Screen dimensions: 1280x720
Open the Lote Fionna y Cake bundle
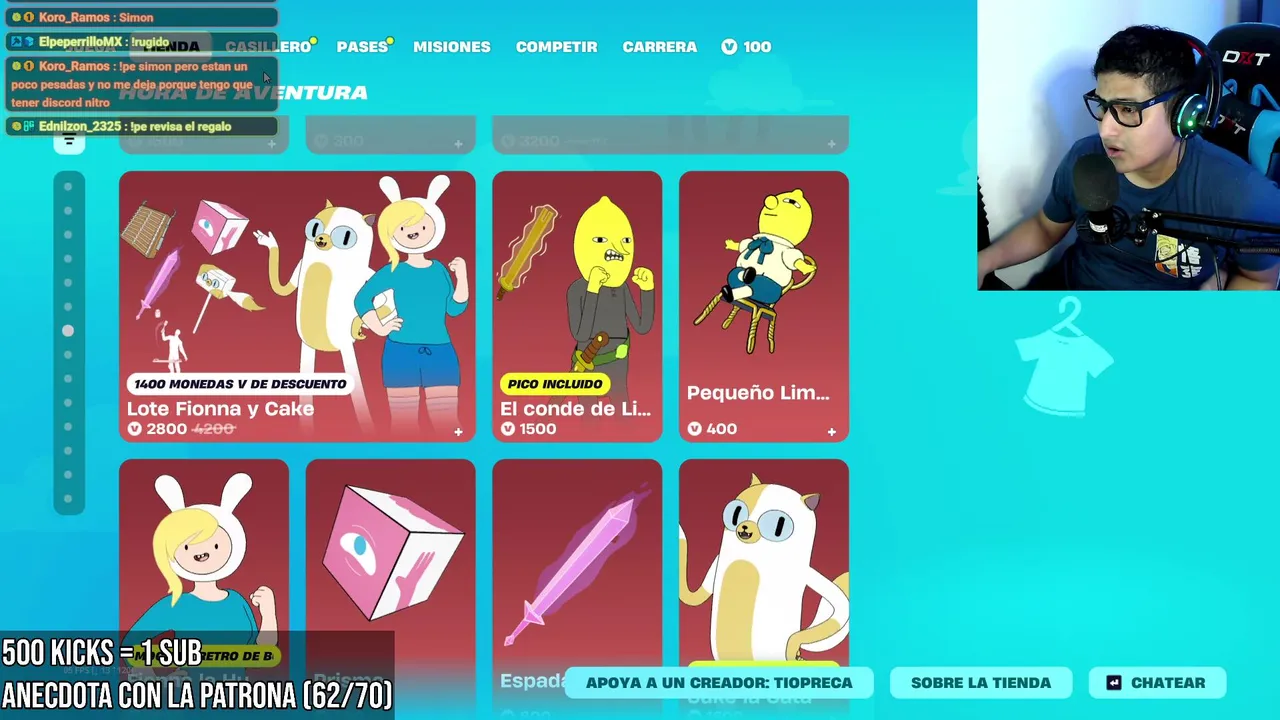297,306
